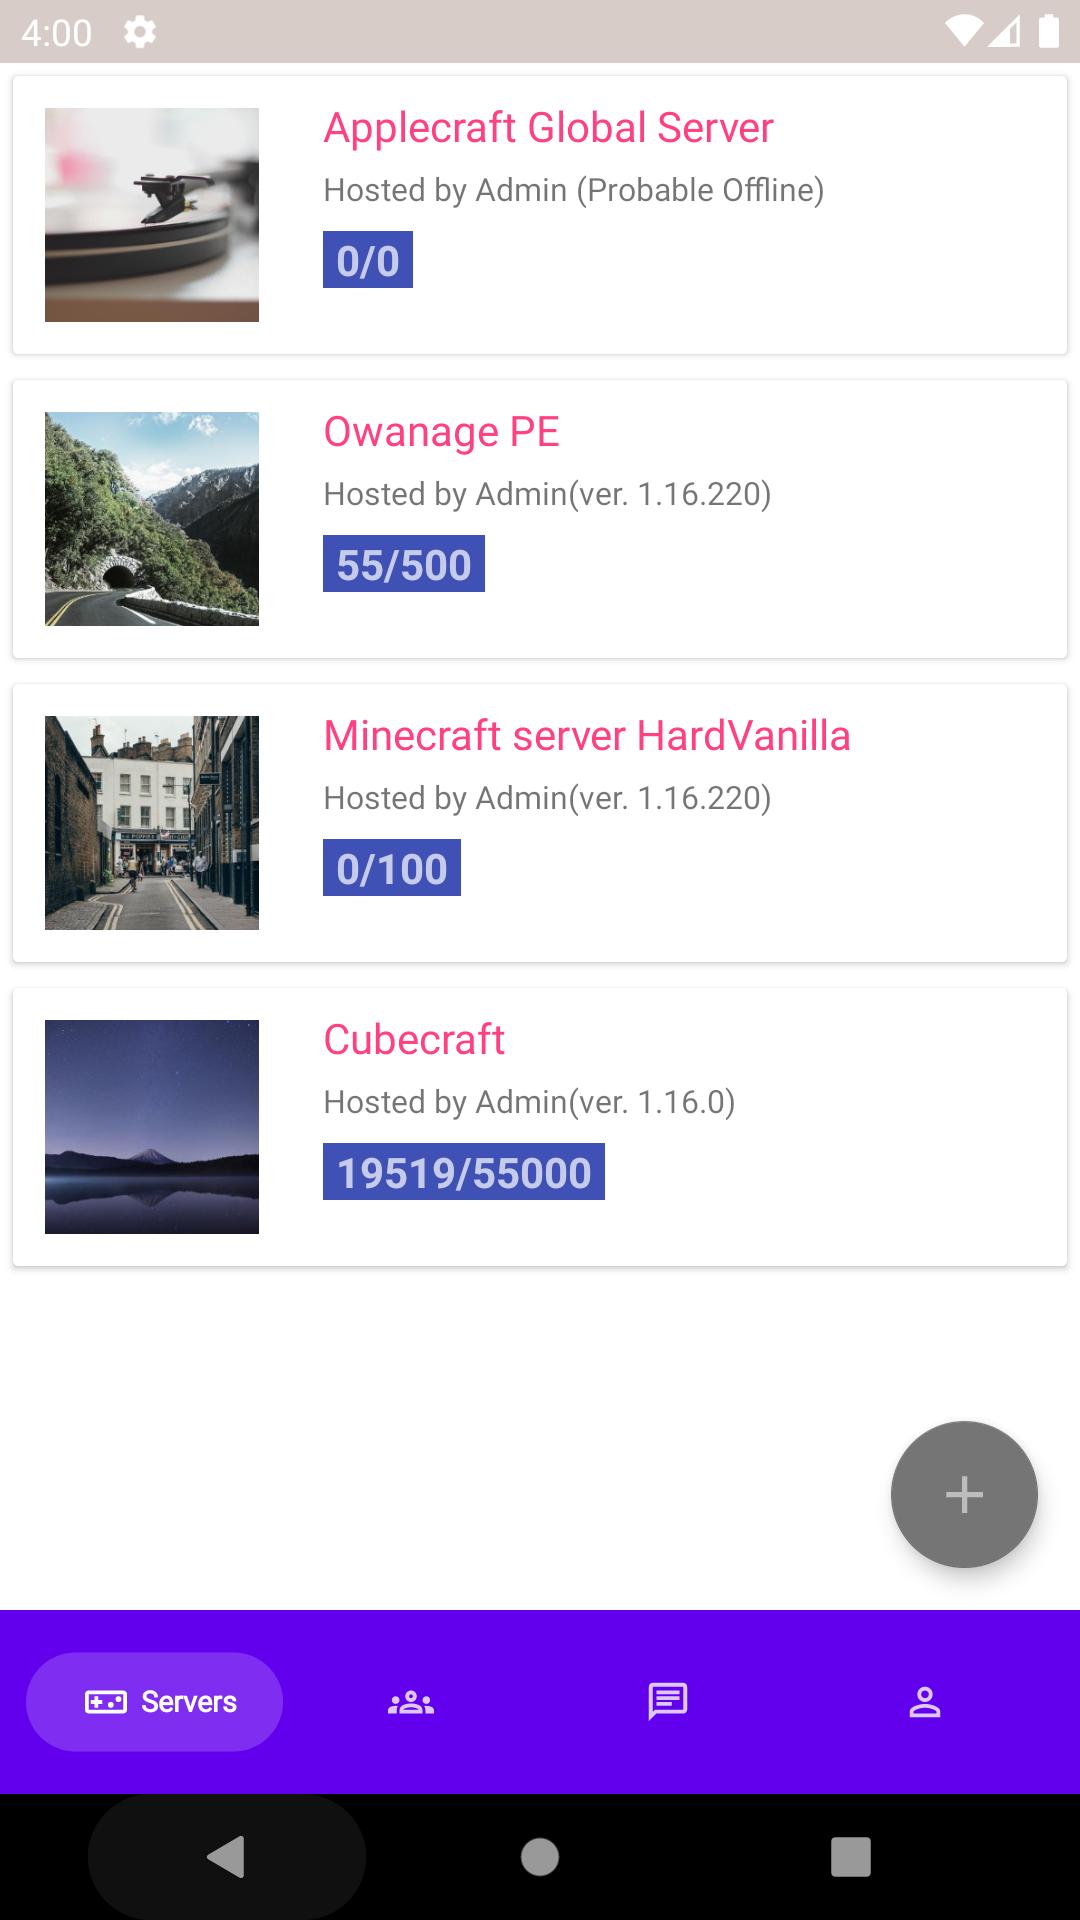Tap the 0/100 player count badge

(392, 868)
